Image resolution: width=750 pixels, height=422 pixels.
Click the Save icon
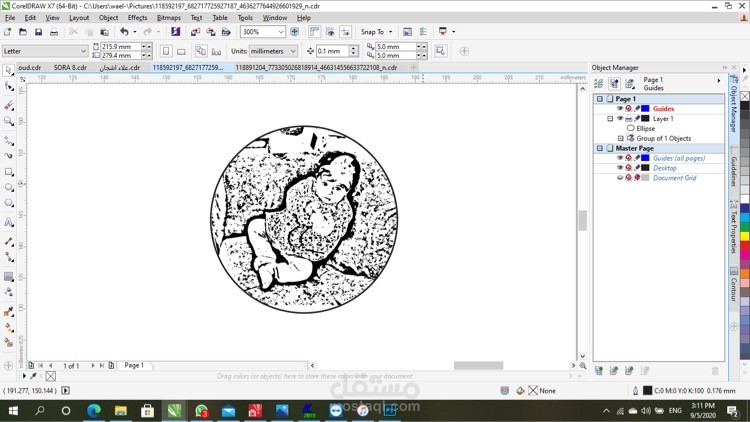pos(38,32)
